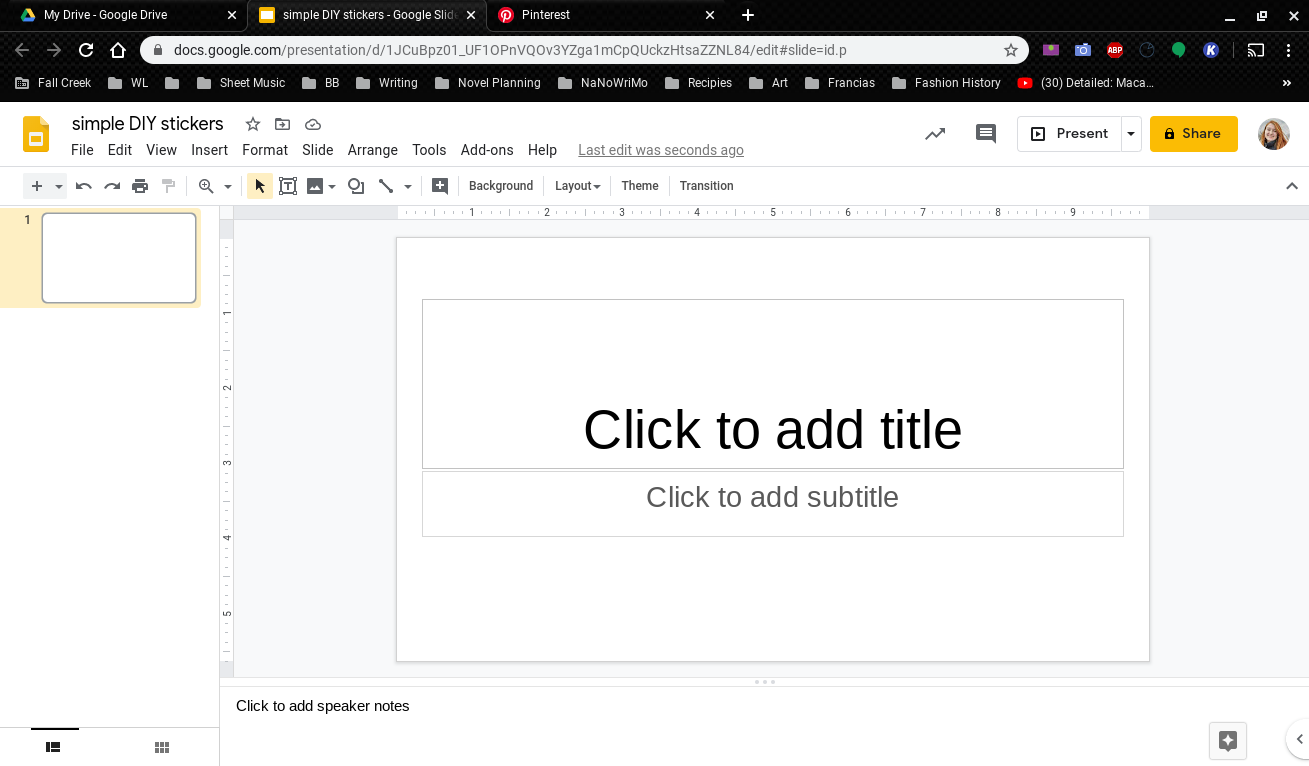1309x766 pixels.
Task: Click the Move to folder icon
Action: coord(281,124)
